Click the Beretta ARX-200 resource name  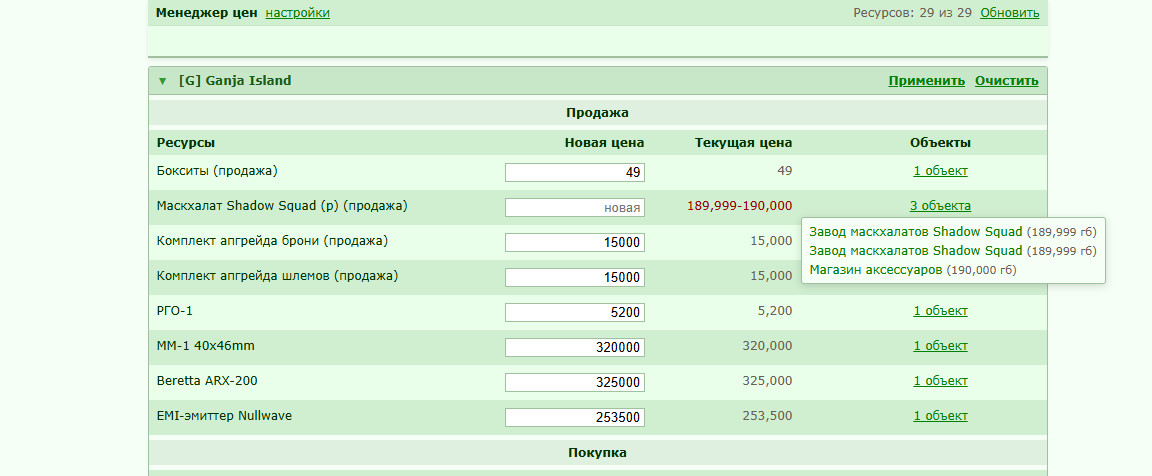click(x=207, y=381)
